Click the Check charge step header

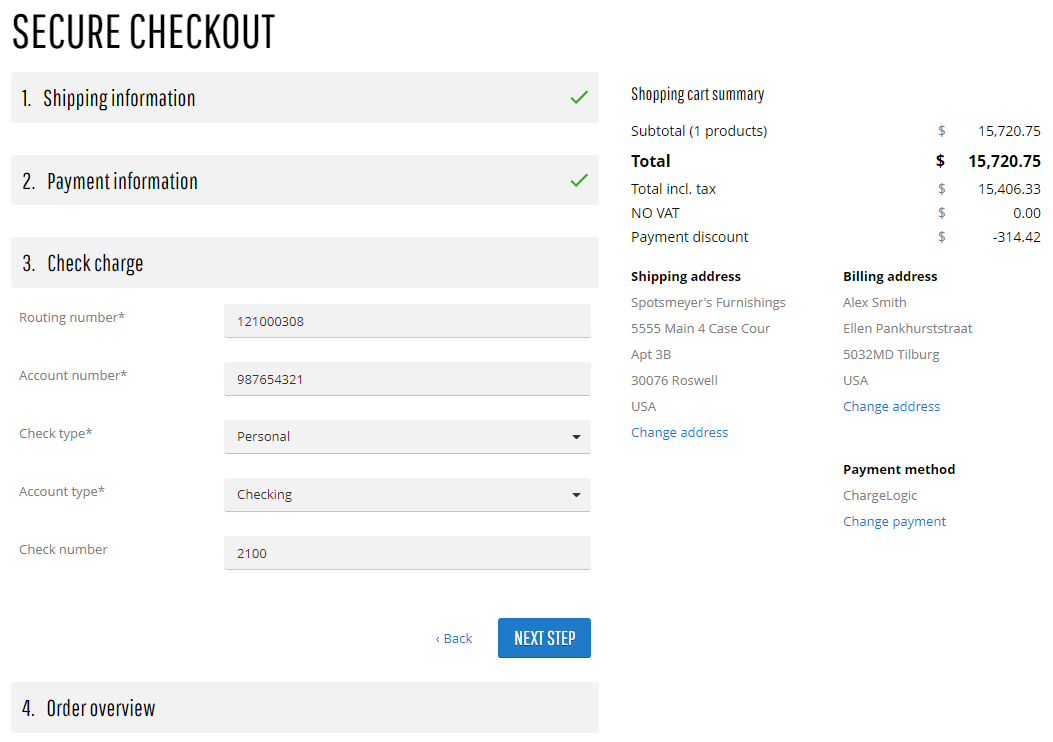305,263
